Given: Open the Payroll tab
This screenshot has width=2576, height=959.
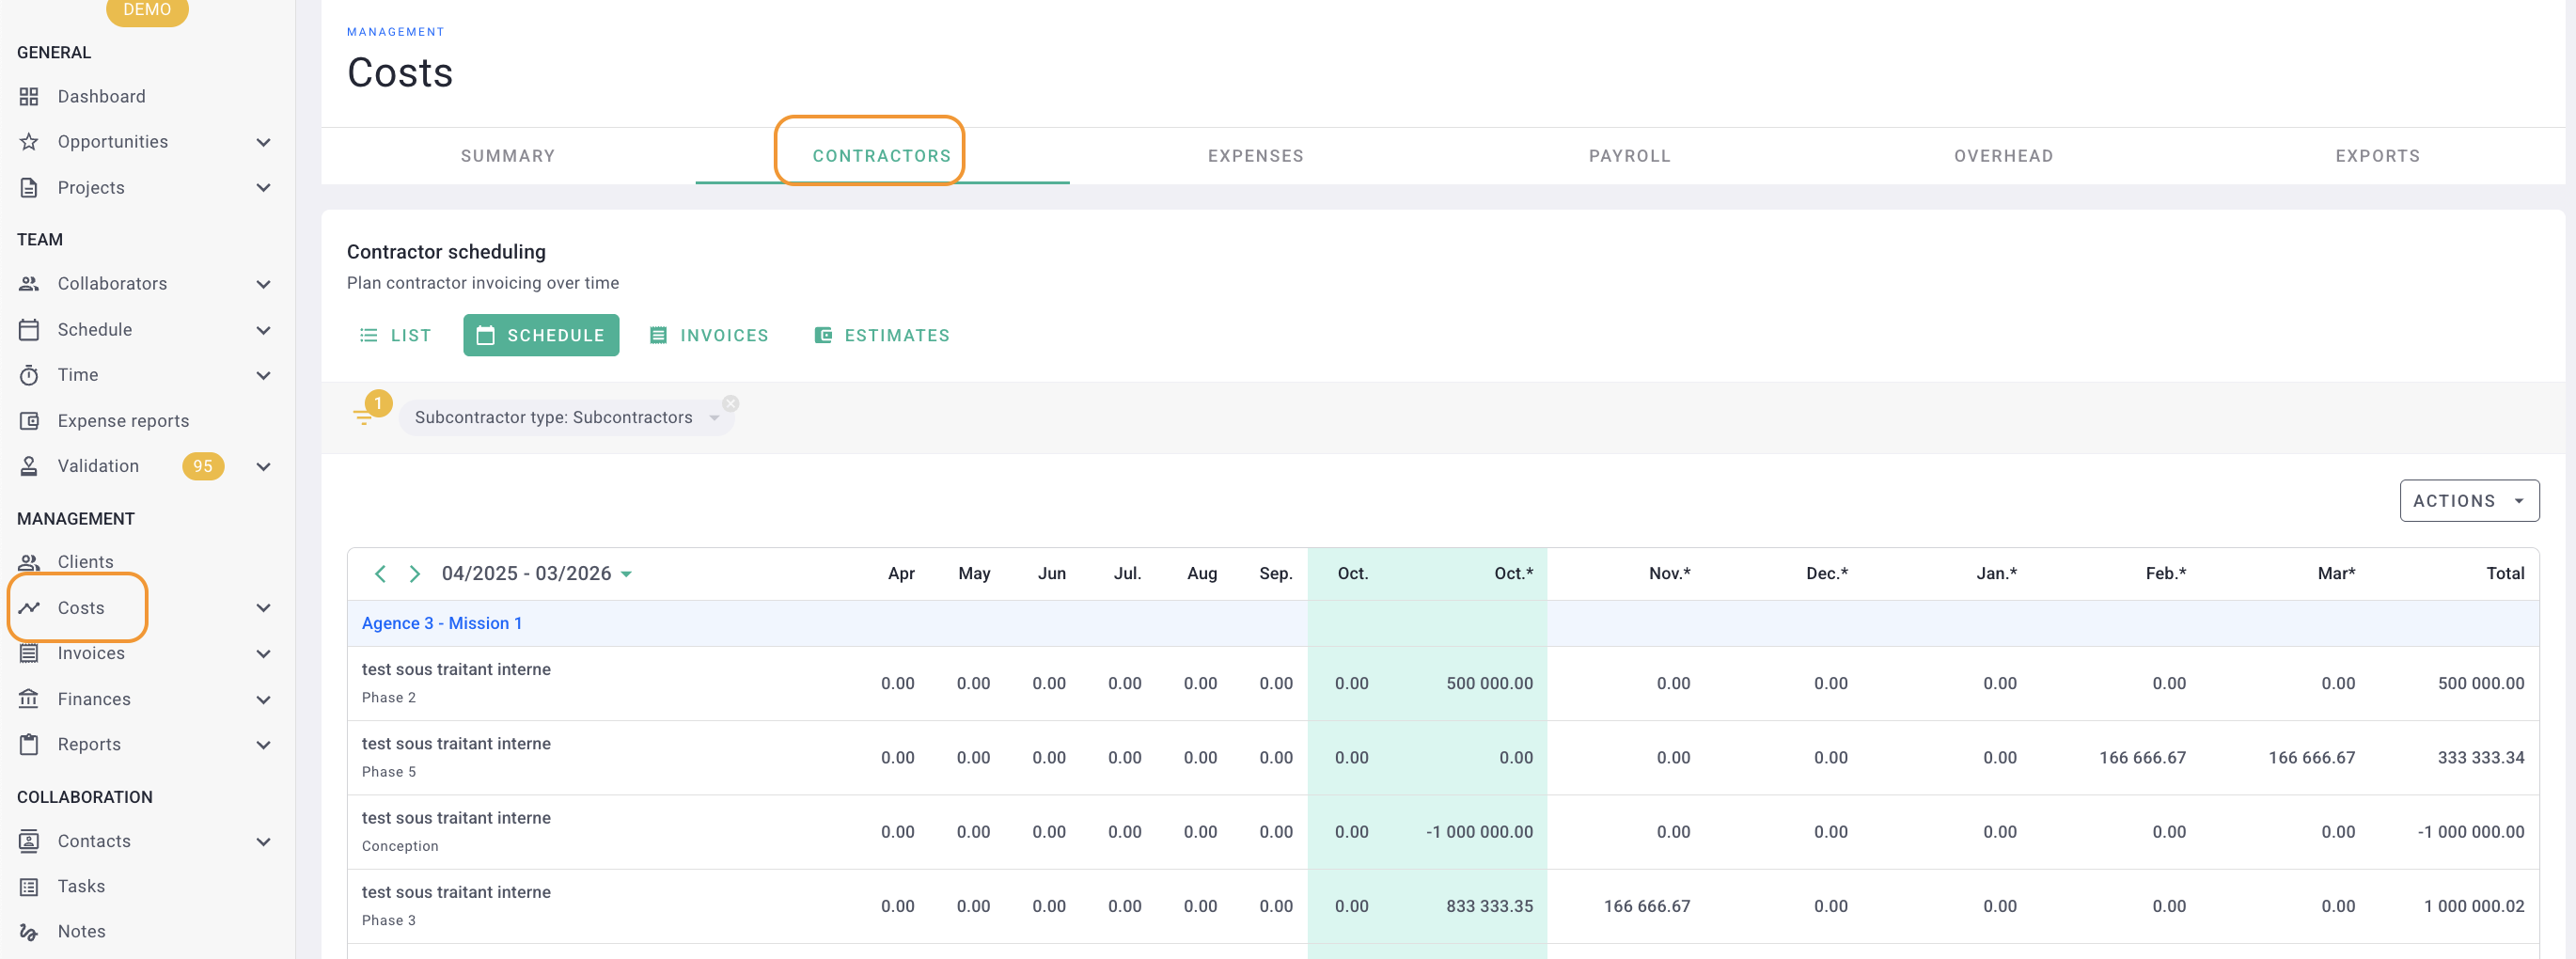Looking at the screenshot, I should coord(1629,156).
